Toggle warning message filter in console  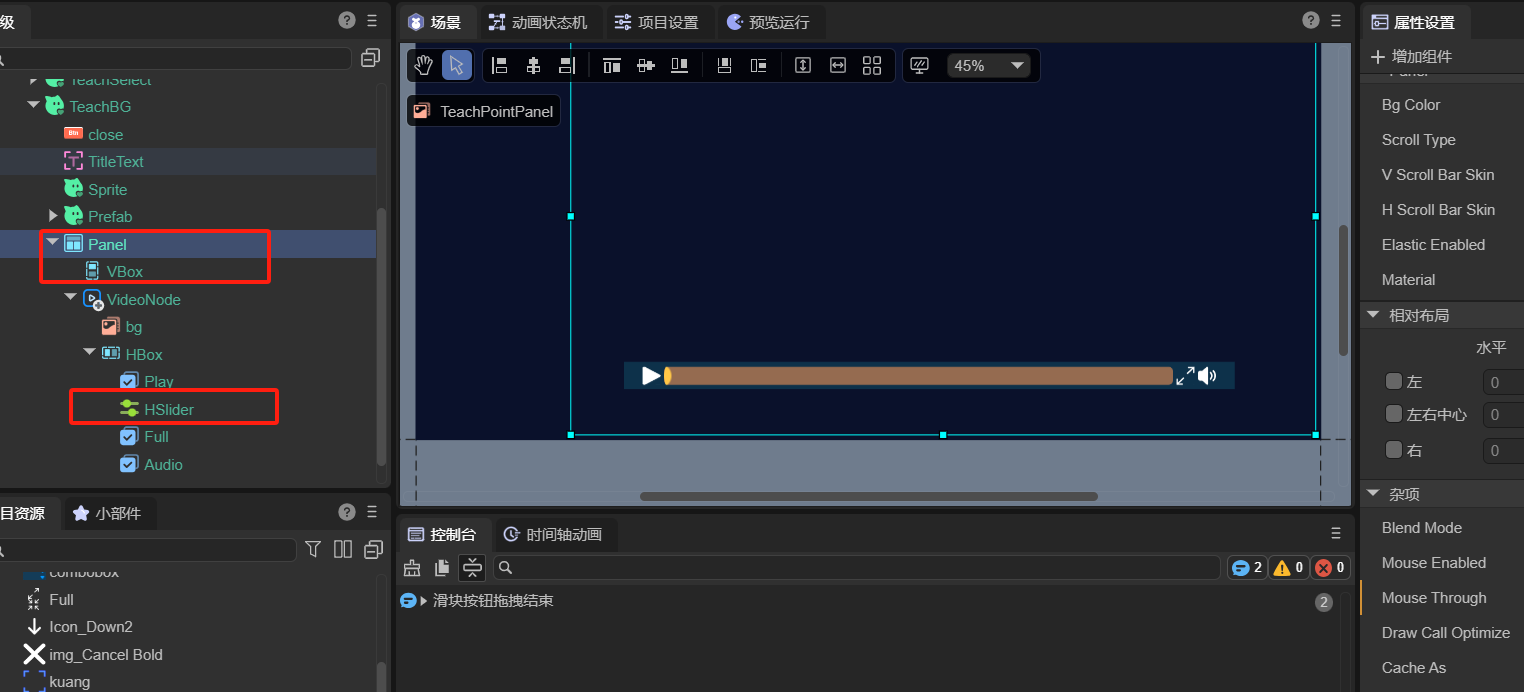click(x=1288, y=568)
